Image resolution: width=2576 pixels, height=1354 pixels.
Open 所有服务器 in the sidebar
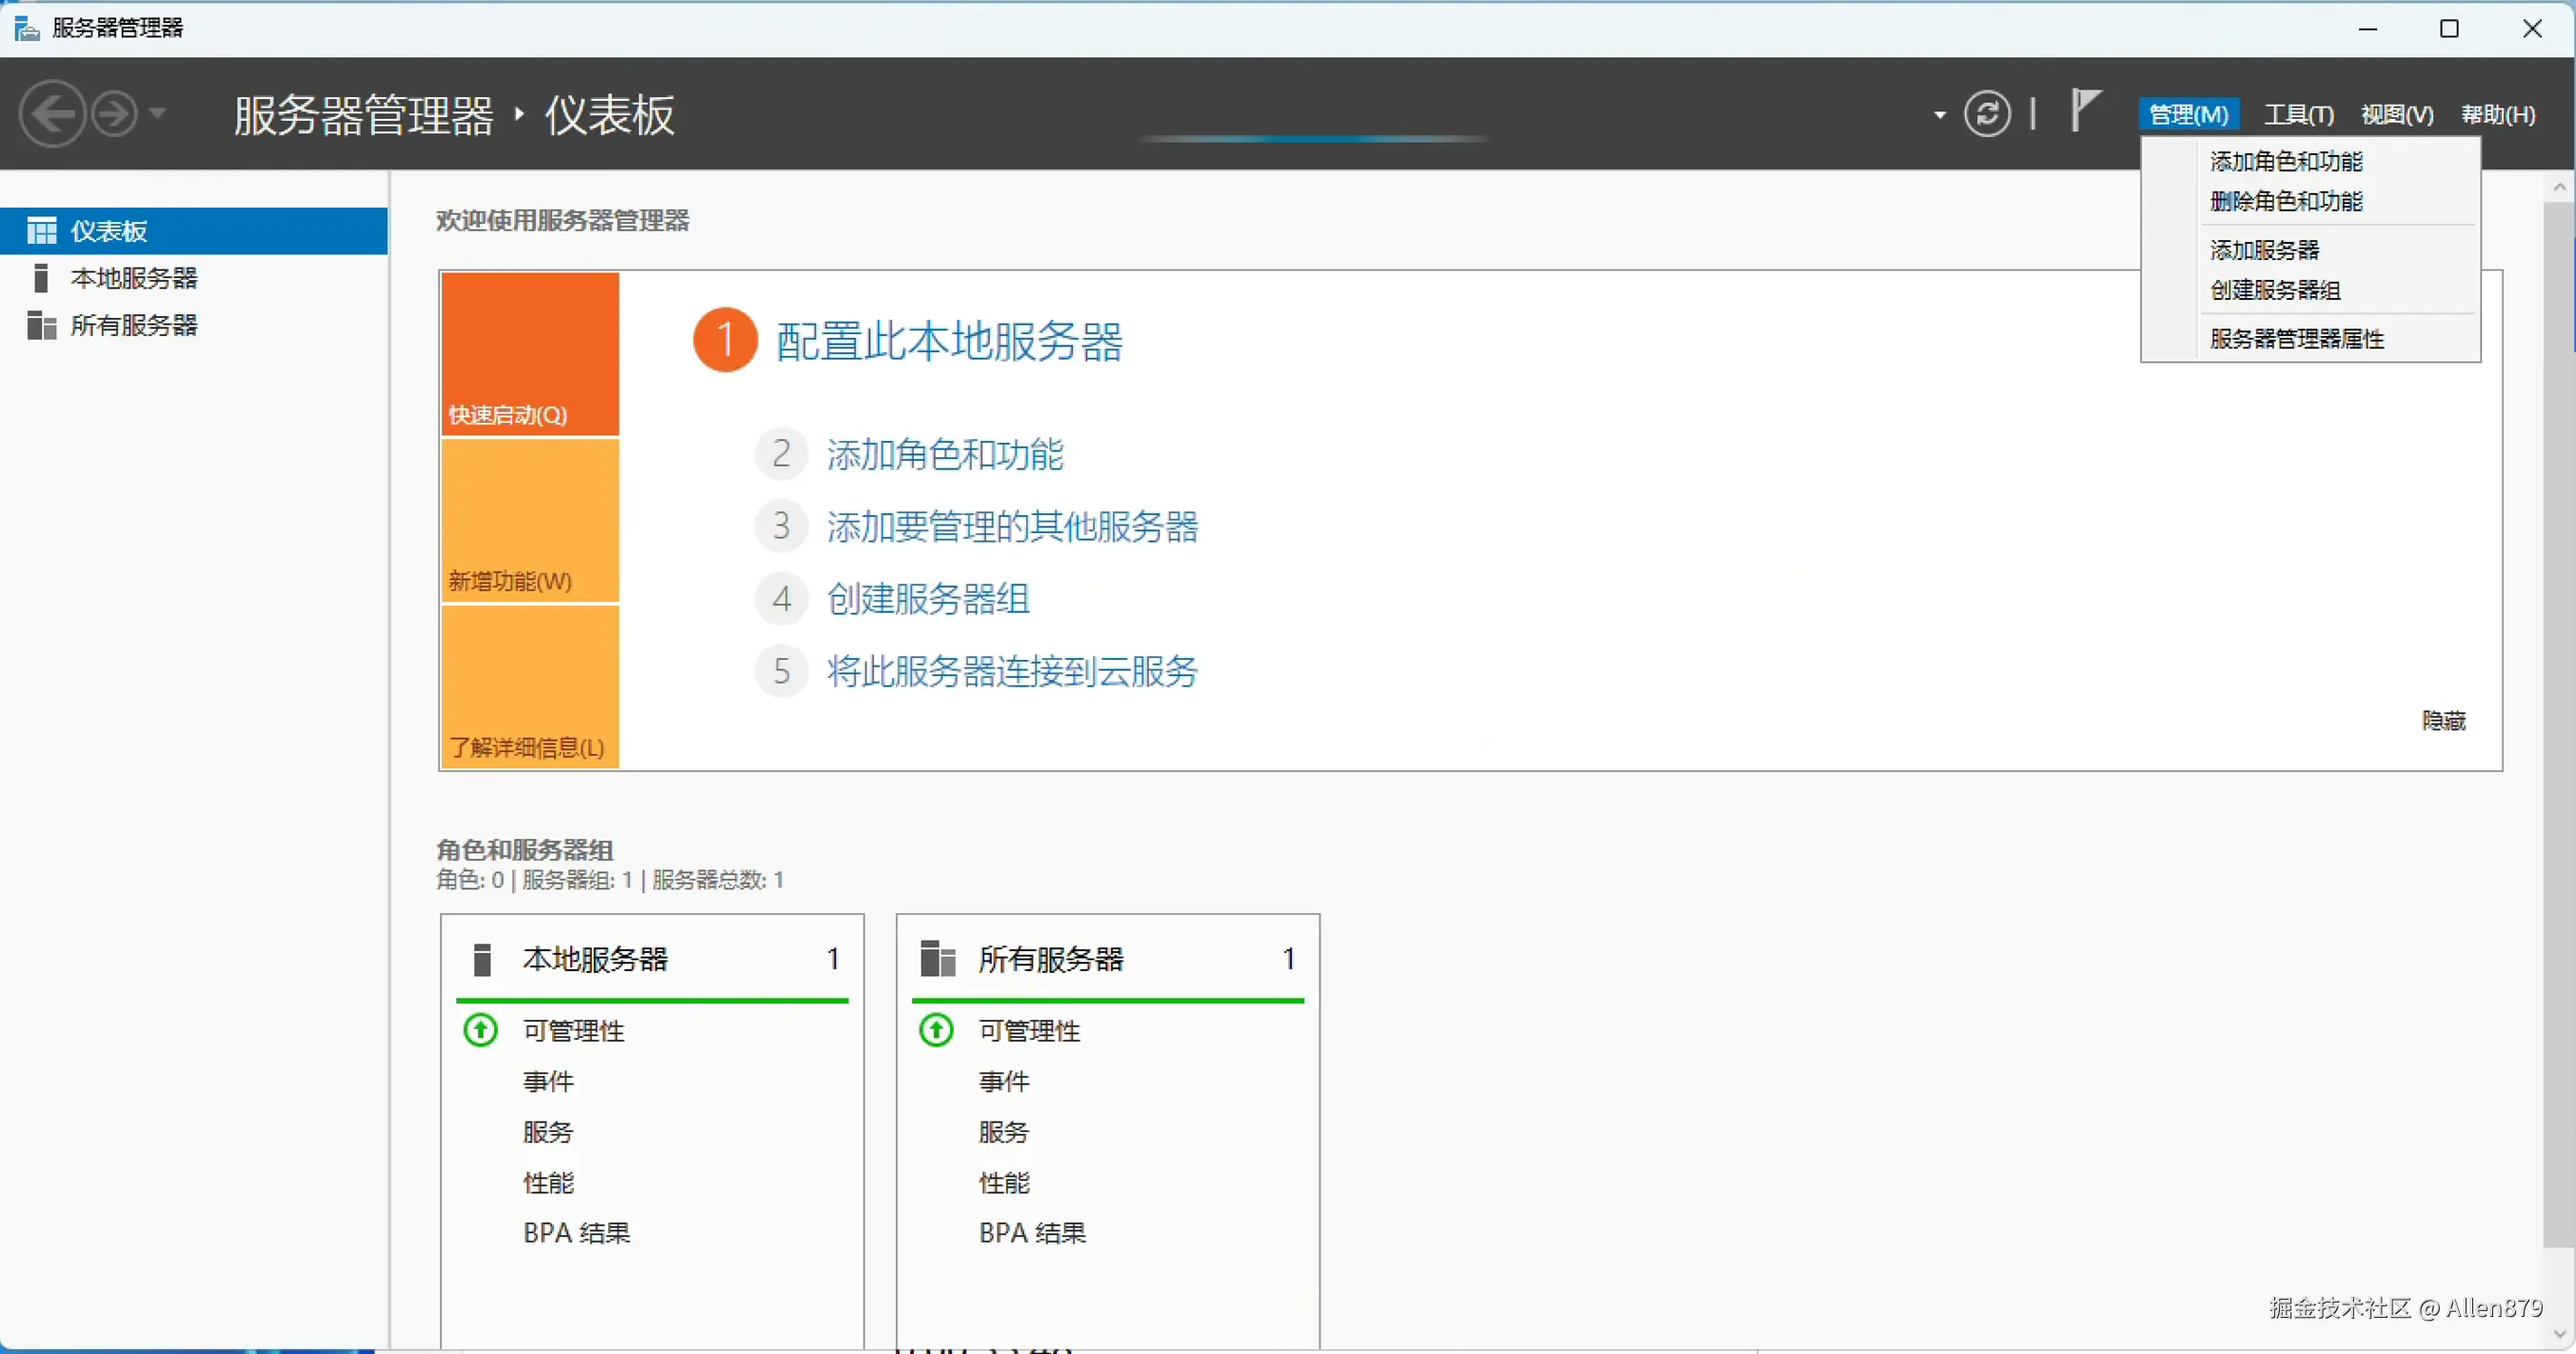(134, 325)
